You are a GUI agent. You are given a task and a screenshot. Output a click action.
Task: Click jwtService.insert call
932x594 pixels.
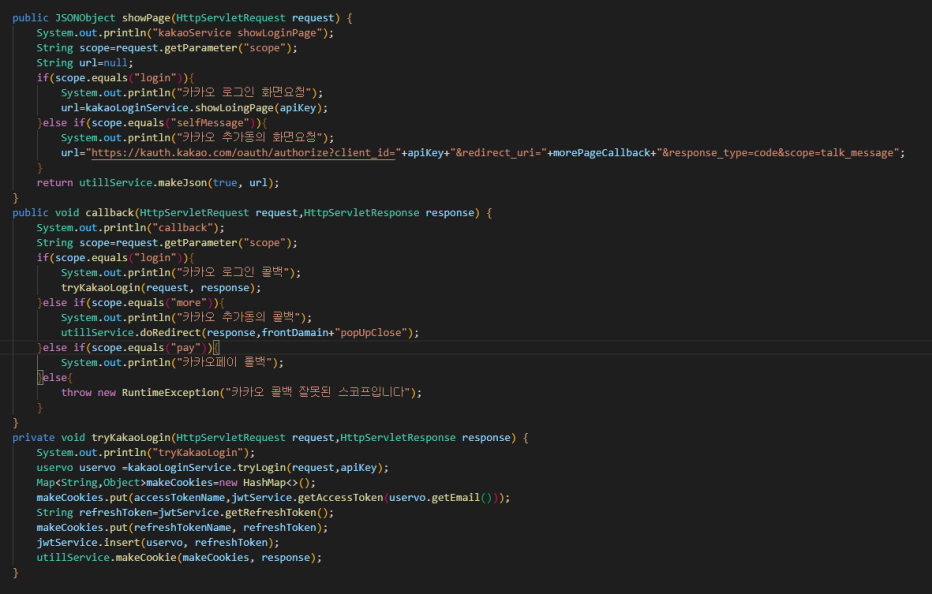[158, 542]
